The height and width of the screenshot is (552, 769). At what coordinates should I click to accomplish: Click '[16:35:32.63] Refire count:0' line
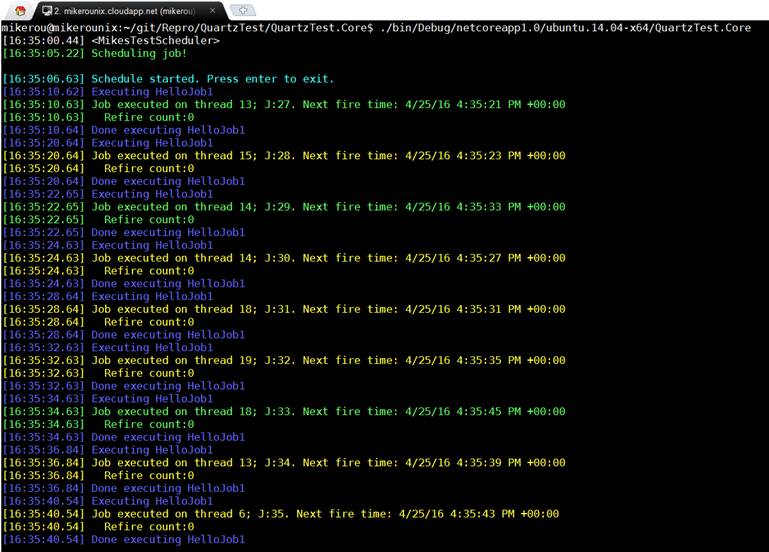(98, 373)
